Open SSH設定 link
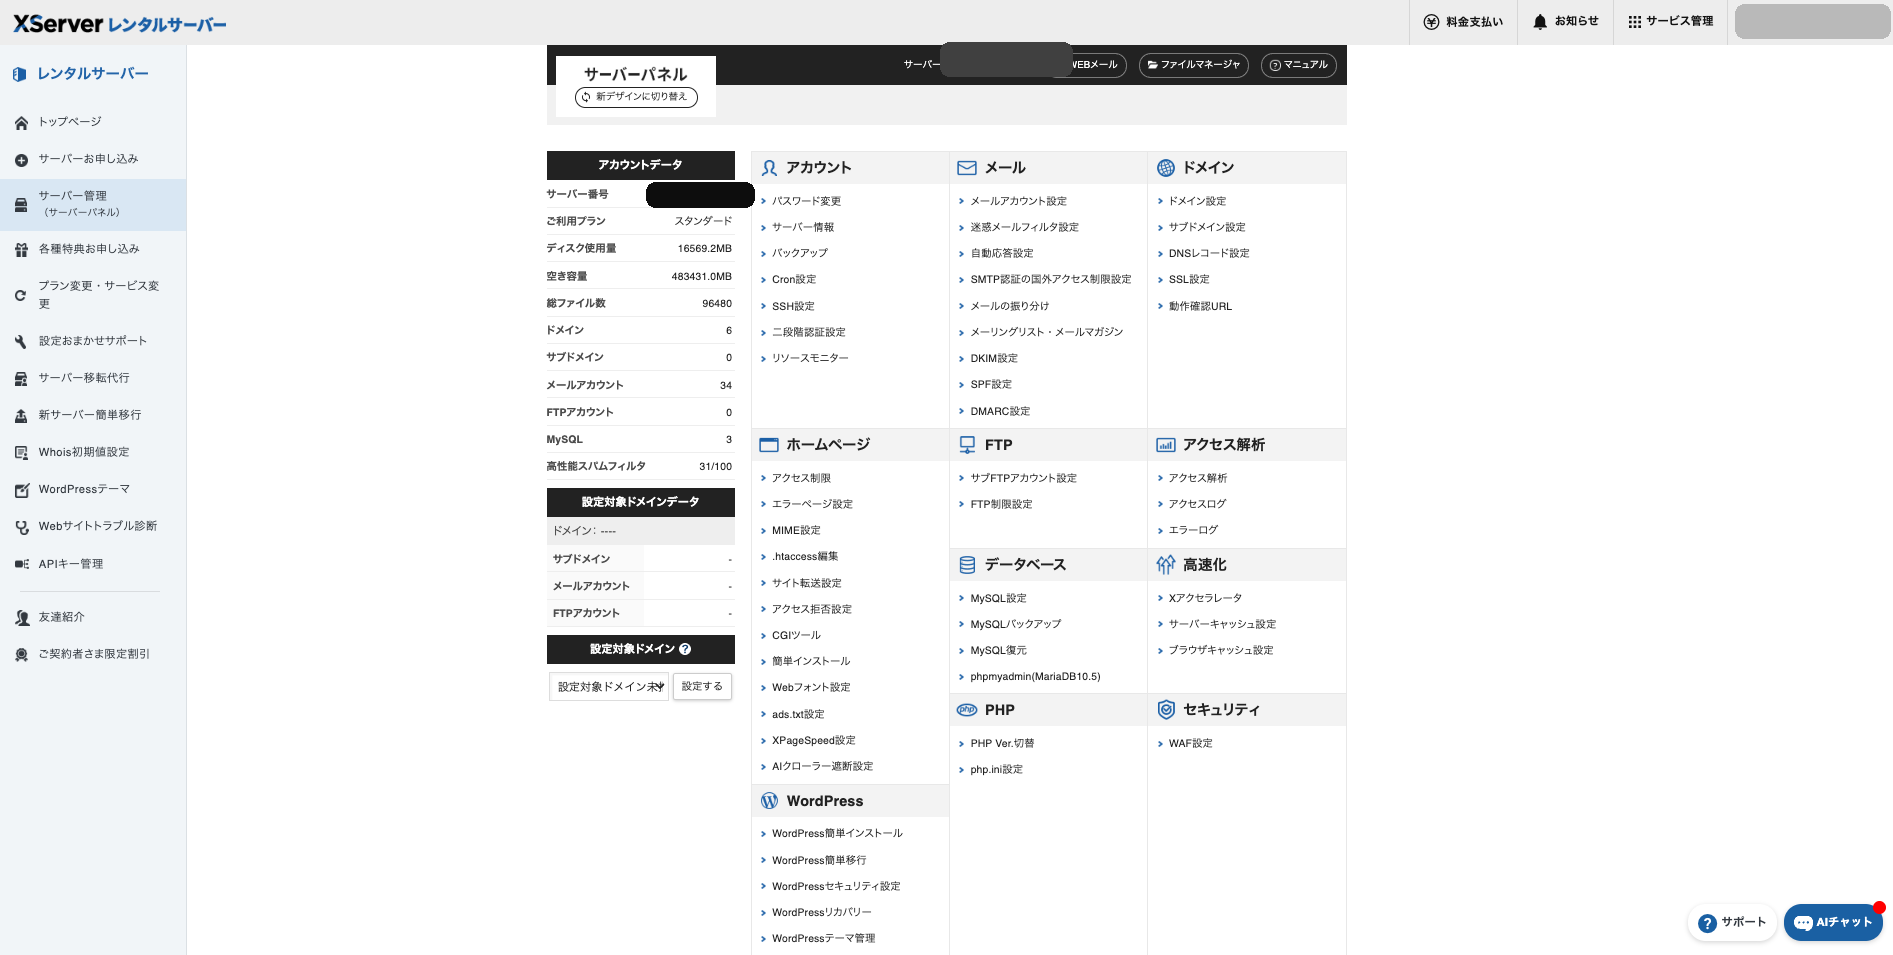The image size is (1893, 955). (x=793, y=307)
